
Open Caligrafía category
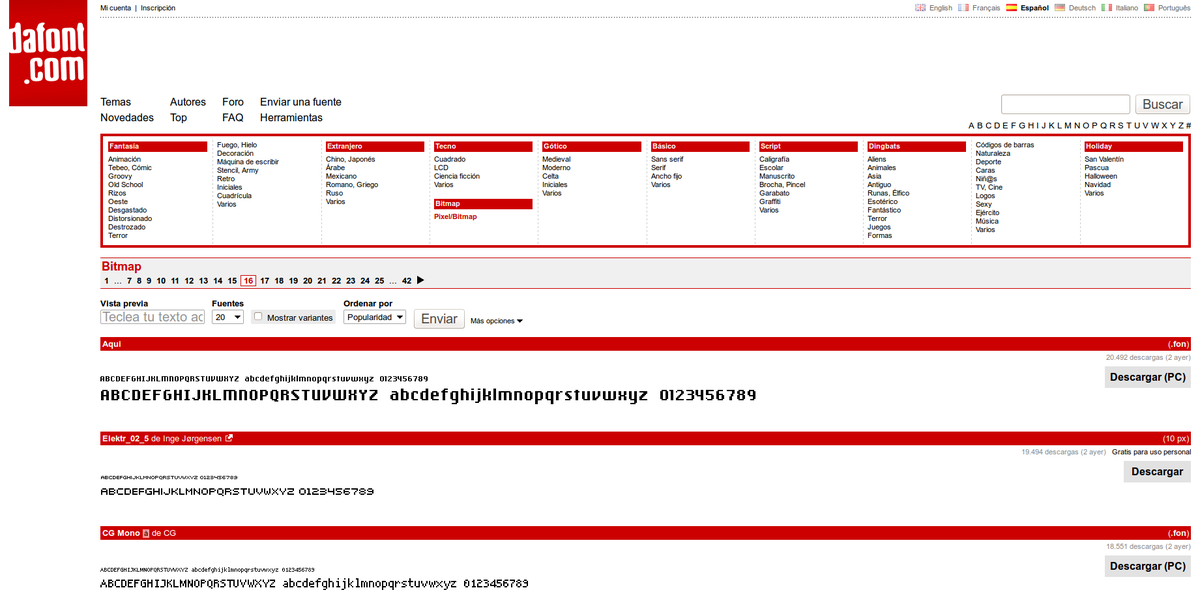[x=774, y=159]
